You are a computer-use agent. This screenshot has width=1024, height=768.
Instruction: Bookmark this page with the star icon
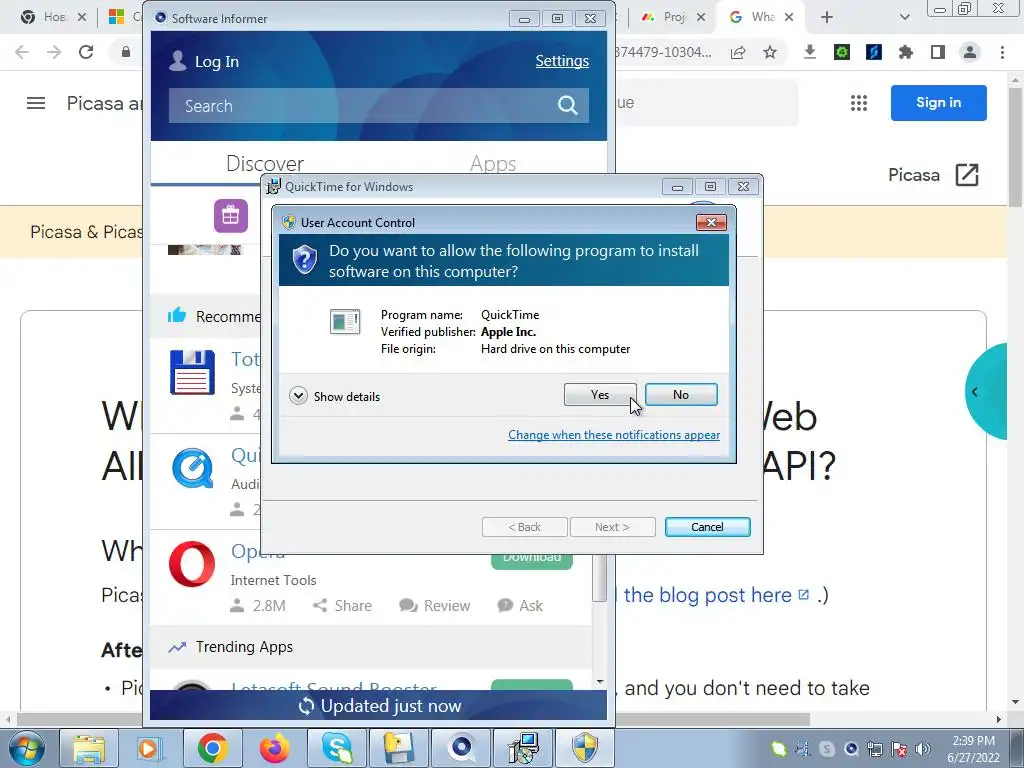point(770,52)
